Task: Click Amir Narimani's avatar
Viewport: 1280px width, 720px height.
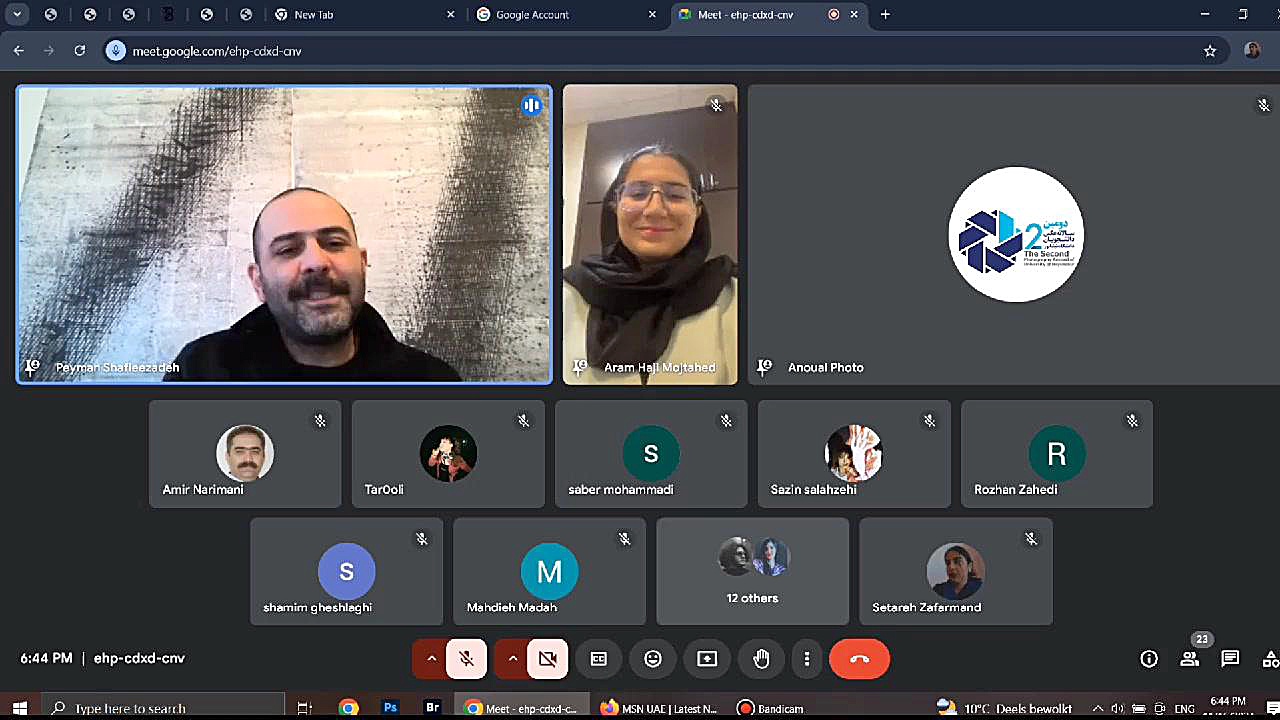Action: 245,453
